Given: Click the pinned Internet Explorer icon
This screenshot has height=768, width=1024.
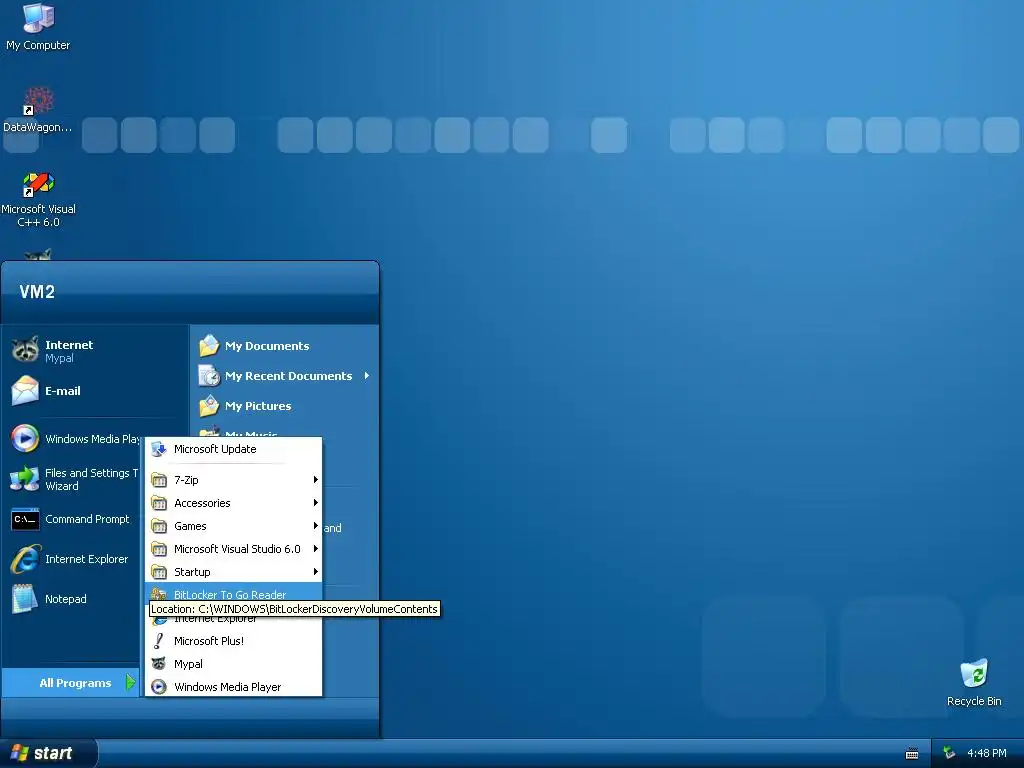Looking at the screenshot, I should [25, 559].
